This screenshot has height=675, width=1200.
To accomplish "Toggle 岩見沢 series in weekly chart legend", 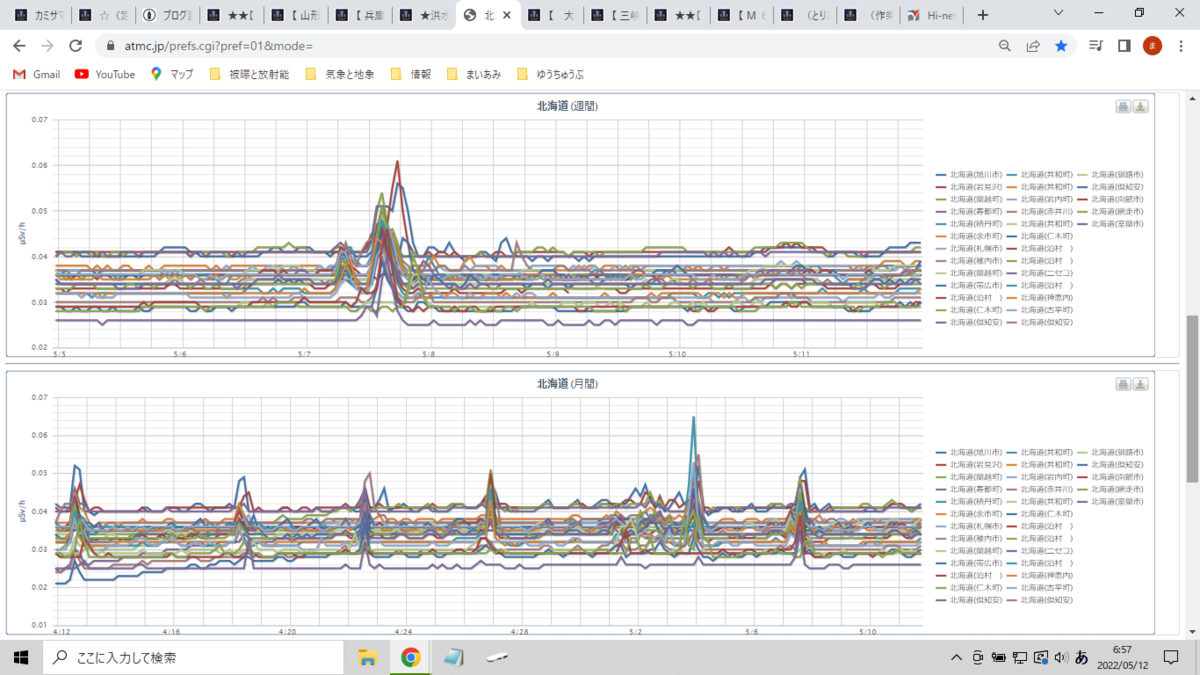I will coord(969,187).
